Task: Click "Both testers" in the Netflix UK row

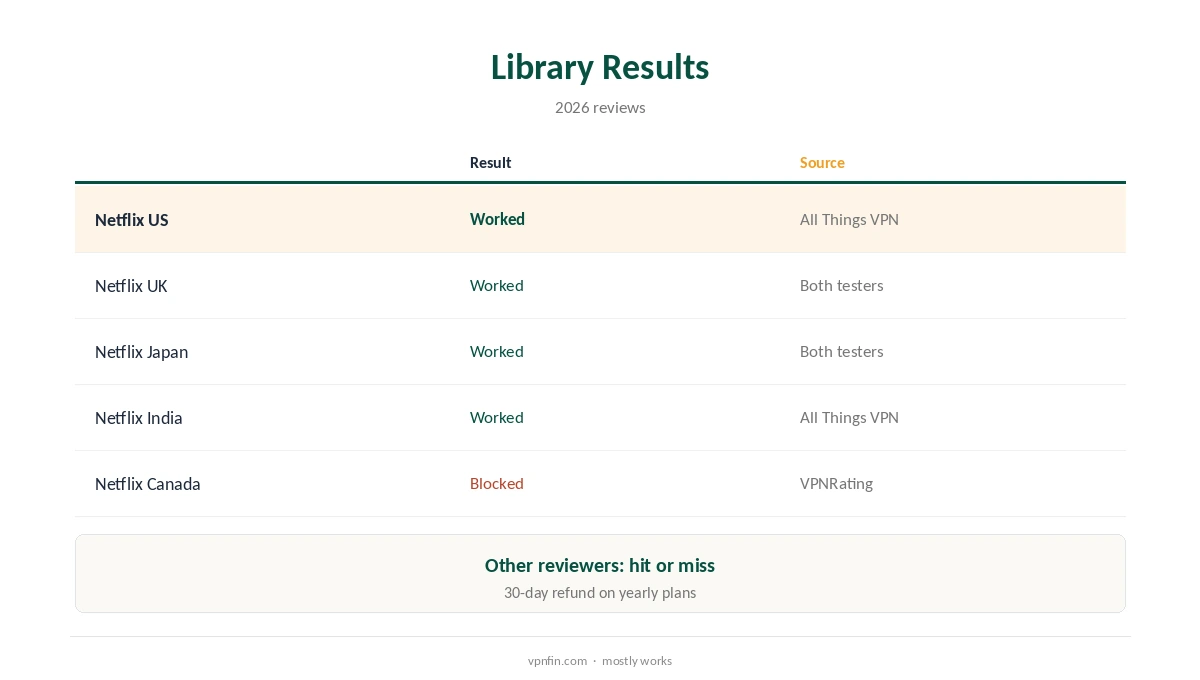Action: pyautogui.click(x=841, y=285)
